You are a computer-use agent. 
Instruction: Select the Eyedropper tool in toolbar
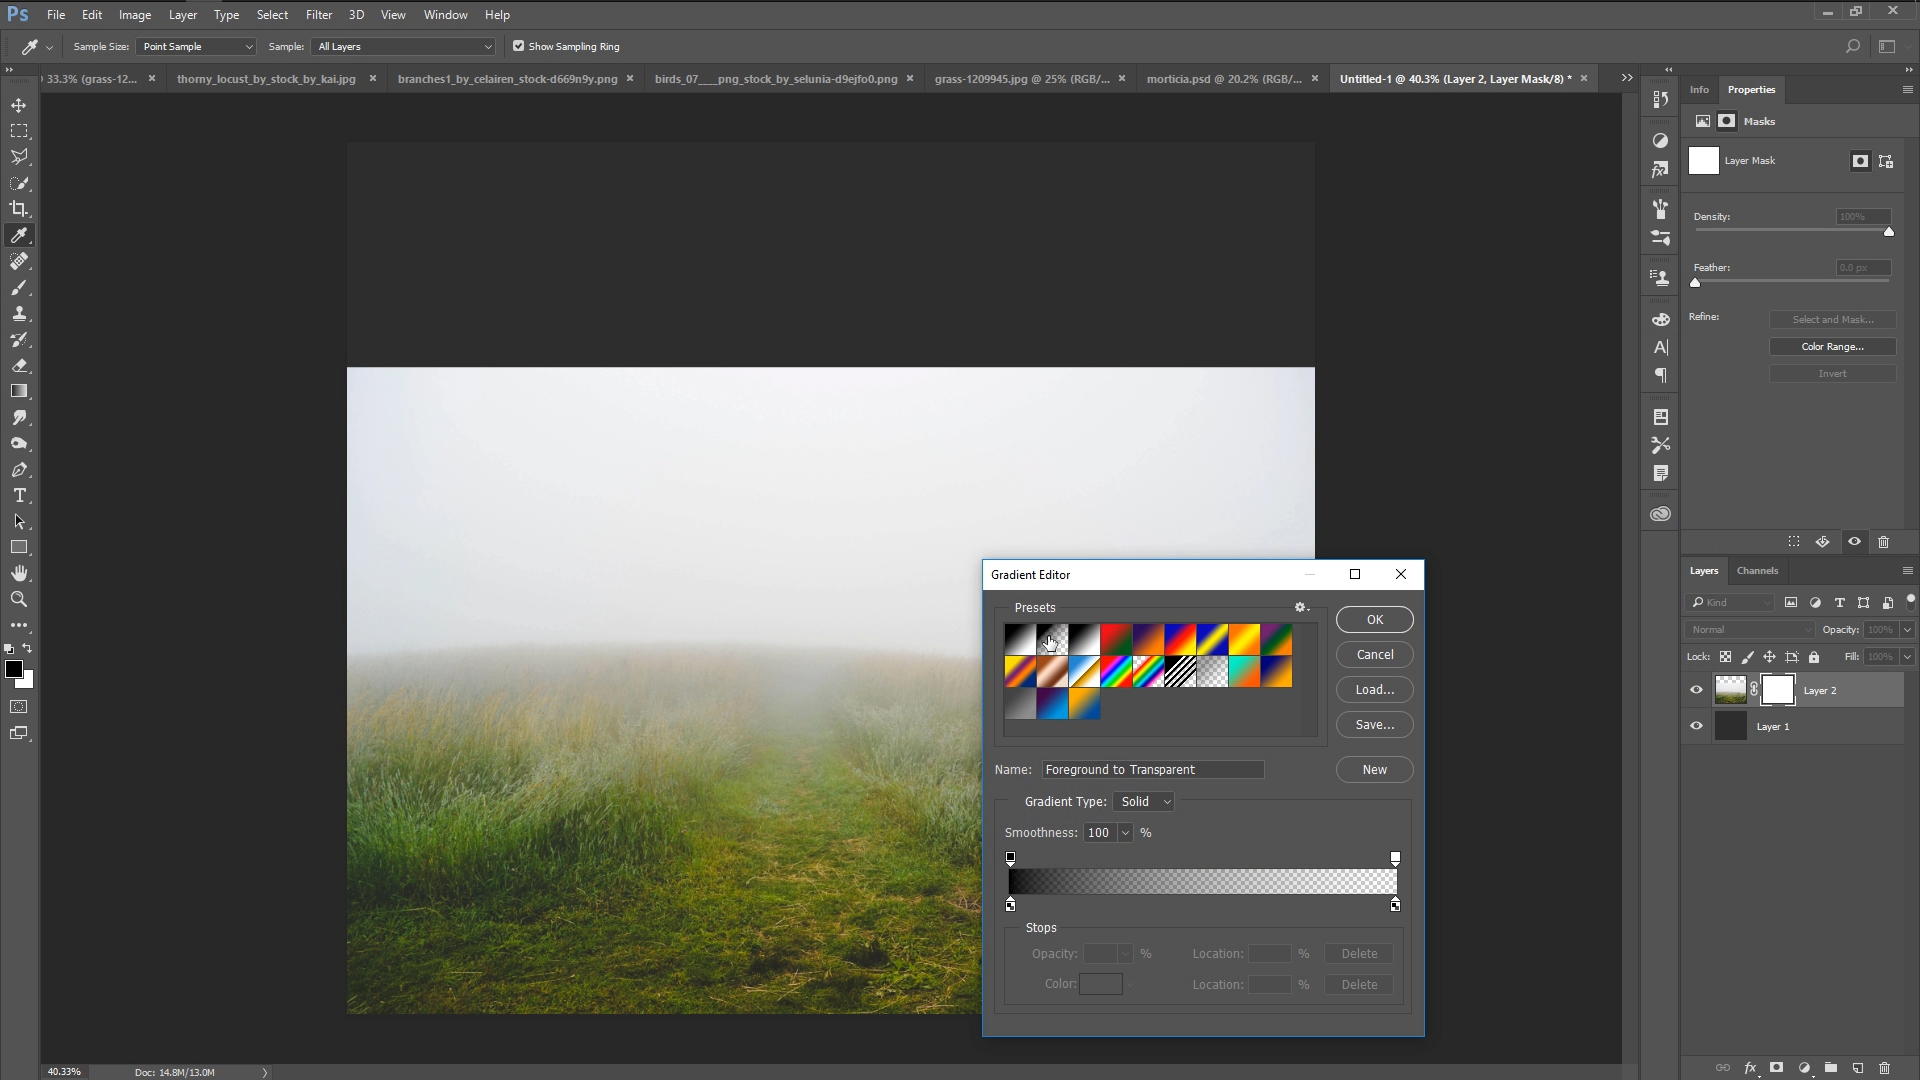(x=19, y=235)
